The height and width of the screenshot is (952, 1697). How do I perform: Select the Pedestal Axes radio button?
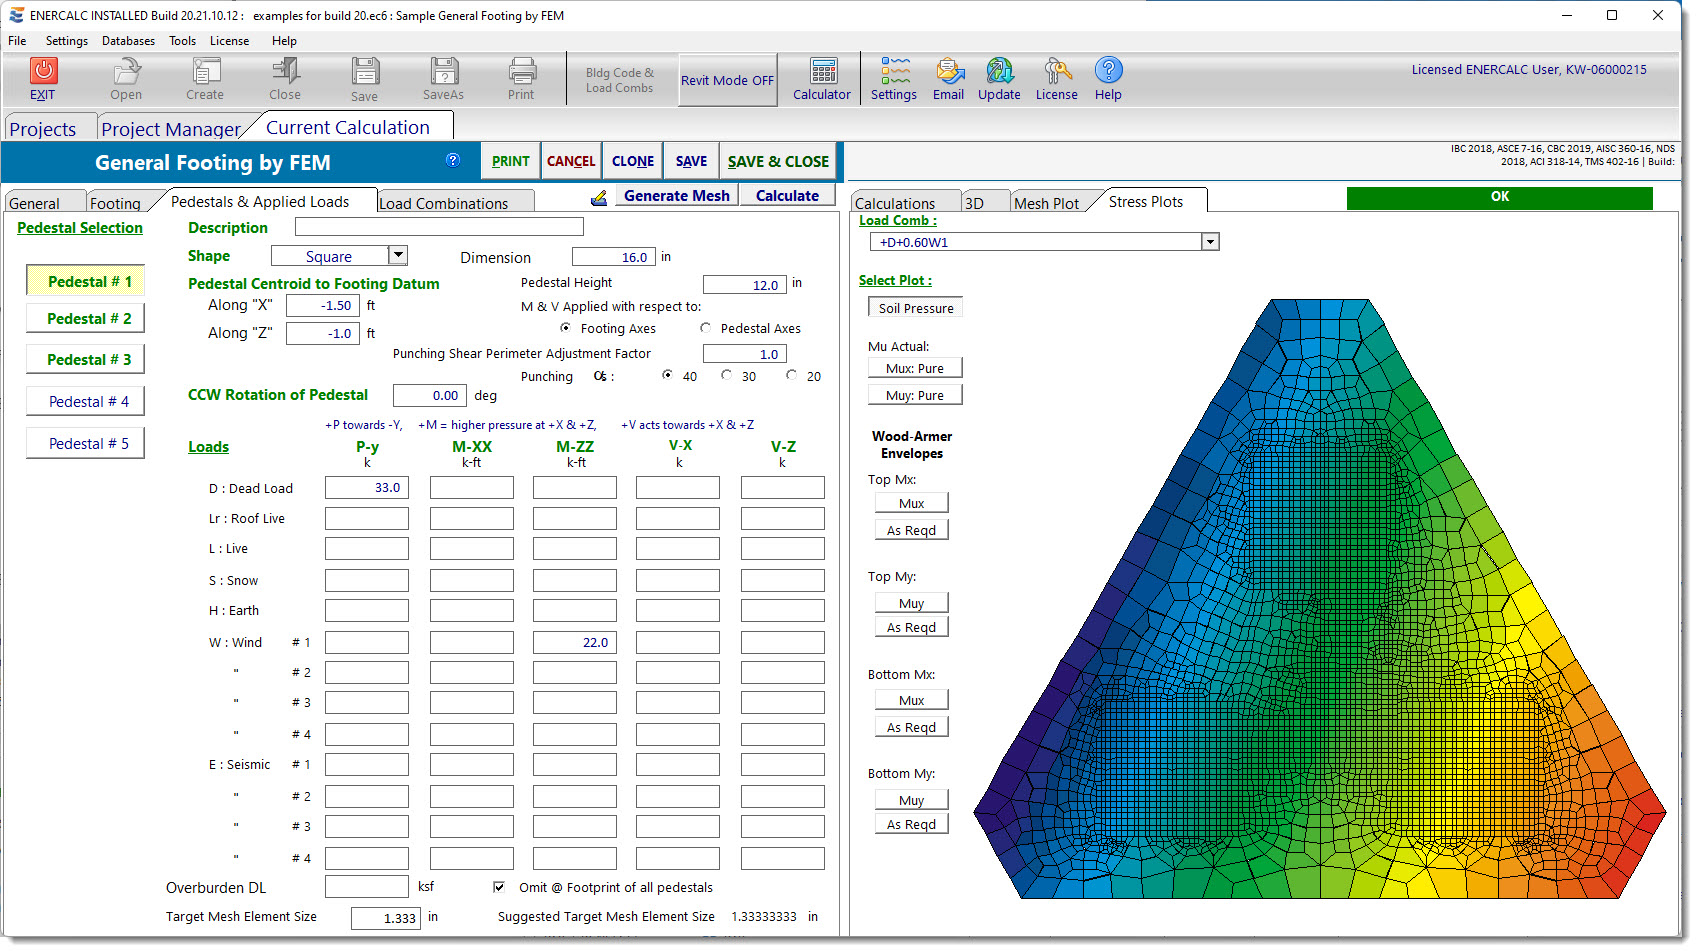(706, 328)
